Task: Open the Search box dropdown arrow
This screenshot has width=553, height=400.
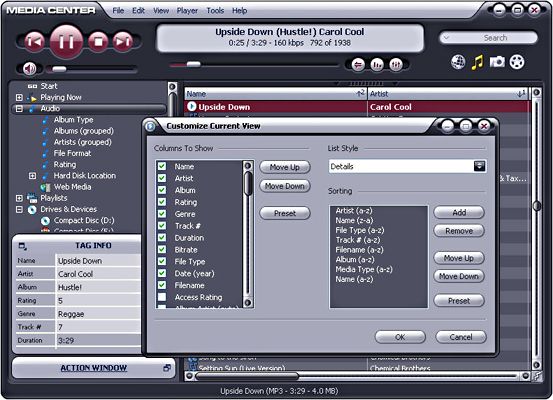Action: pyautogui.click(x=446, y=38)
